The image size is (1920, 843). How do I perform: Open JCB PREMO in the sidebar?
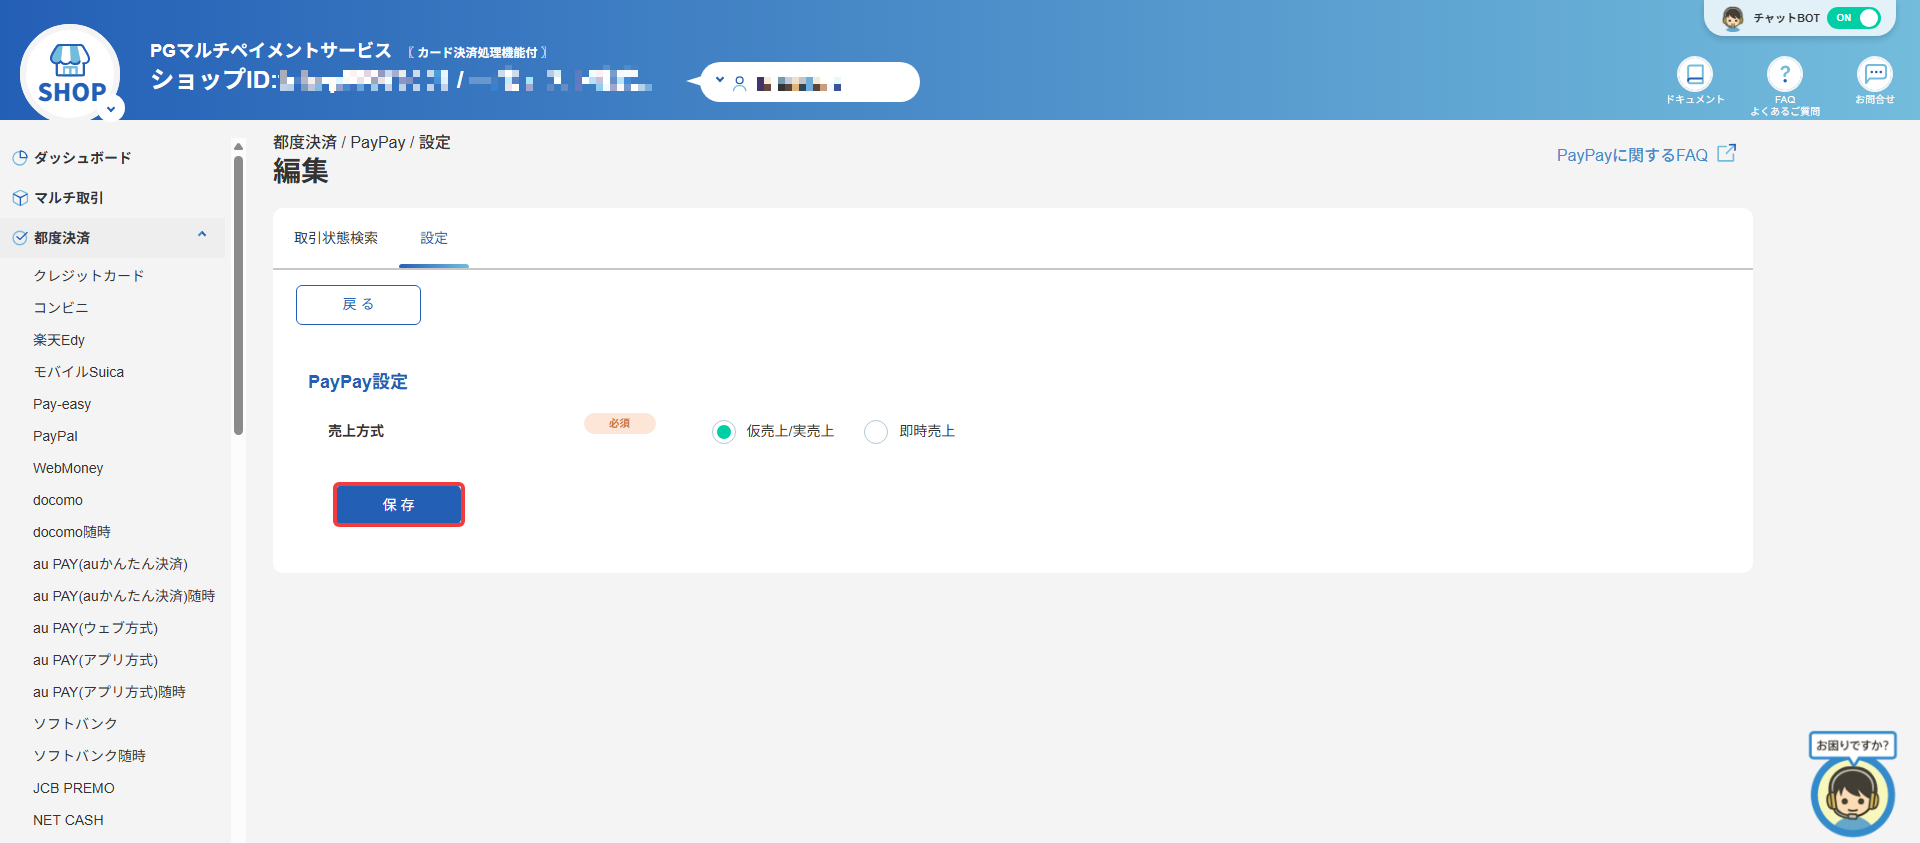(74, 788)
